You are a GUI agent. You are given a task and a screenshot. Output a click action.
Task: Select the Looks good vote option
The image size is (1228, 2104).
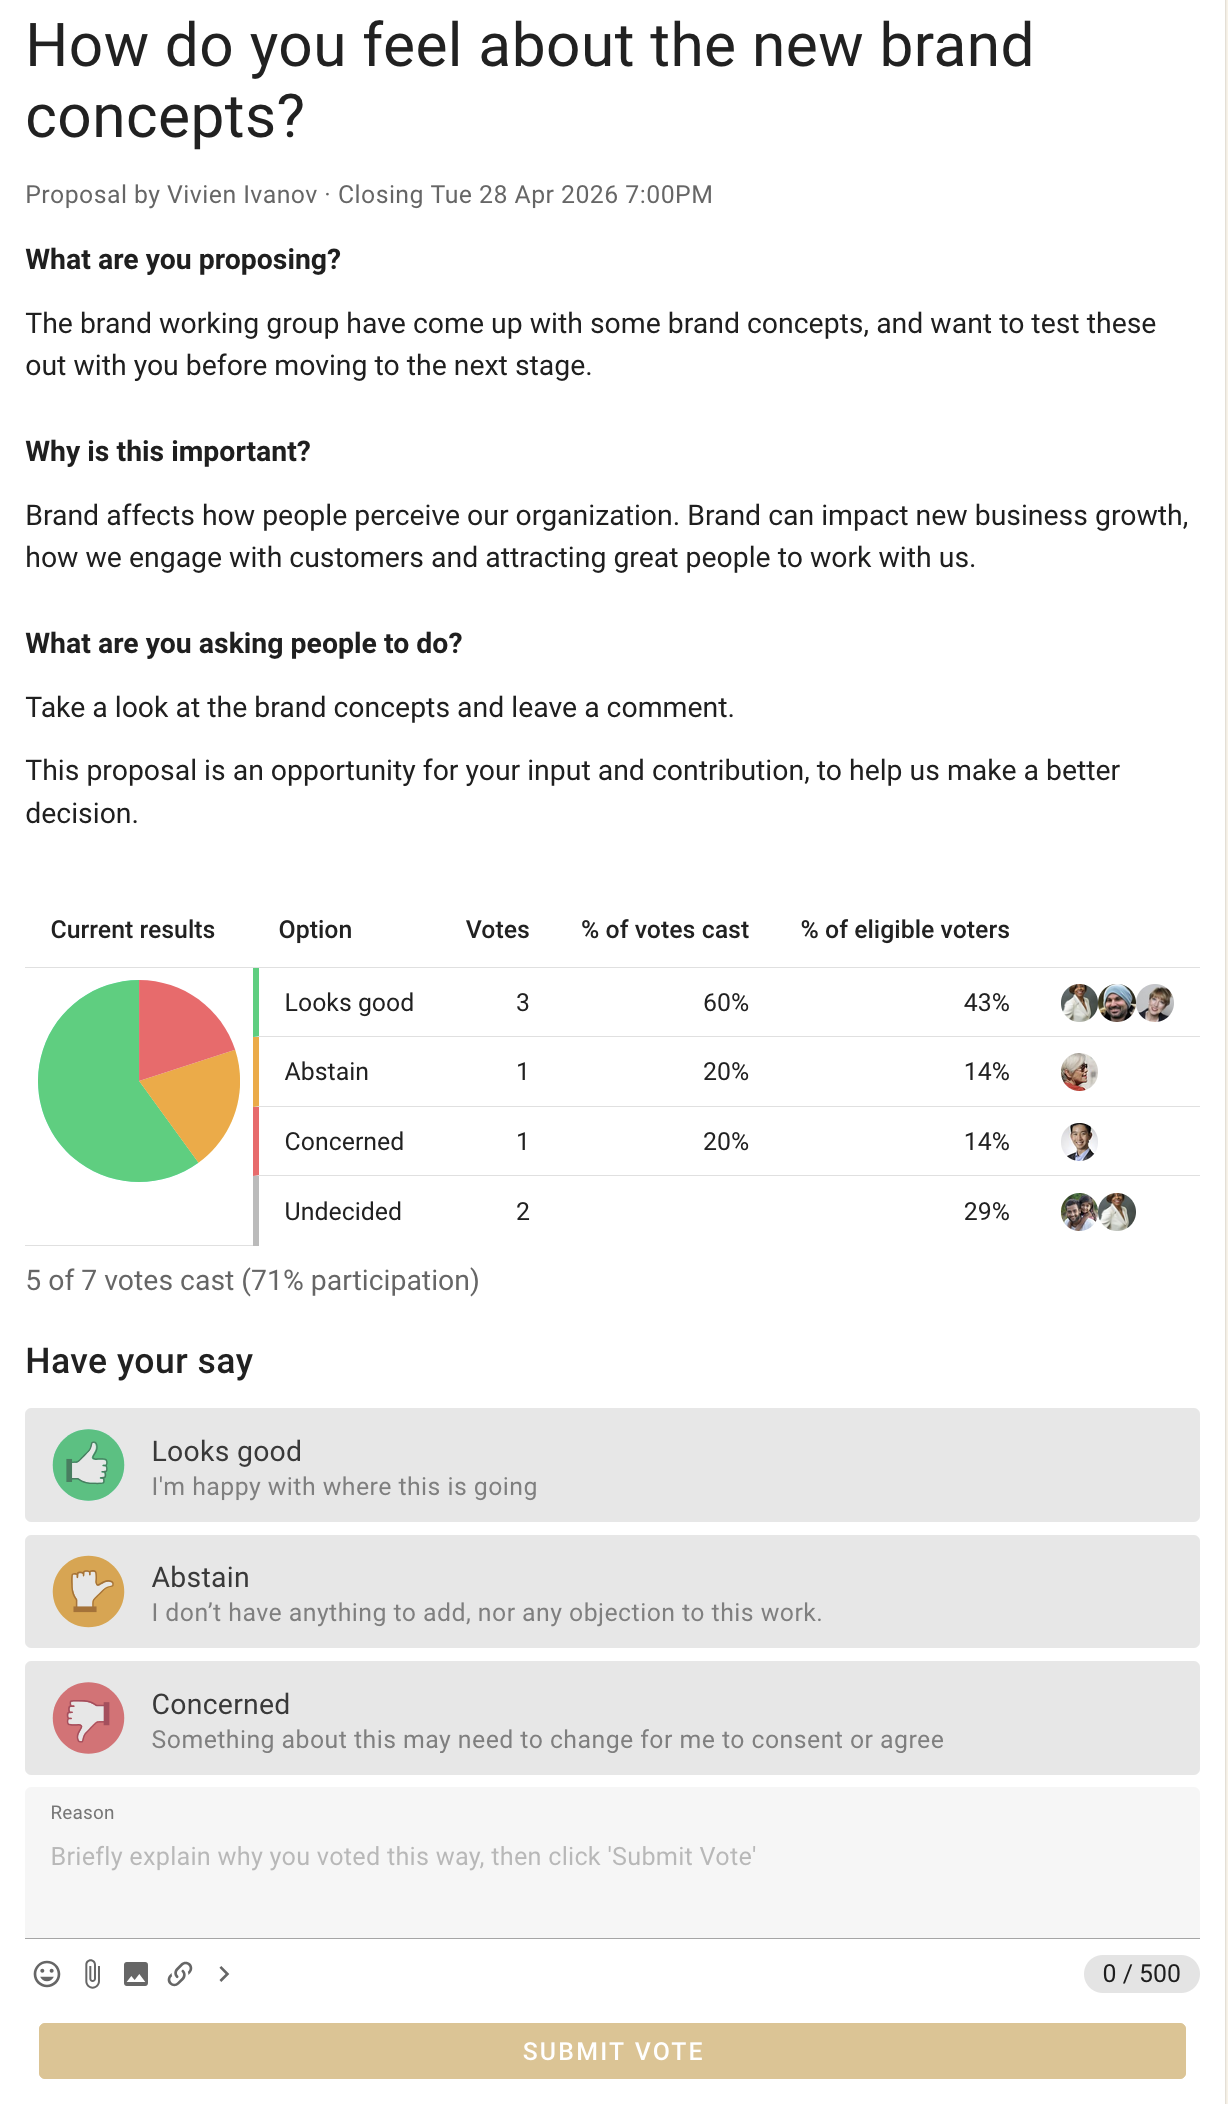click(612, 1465)
